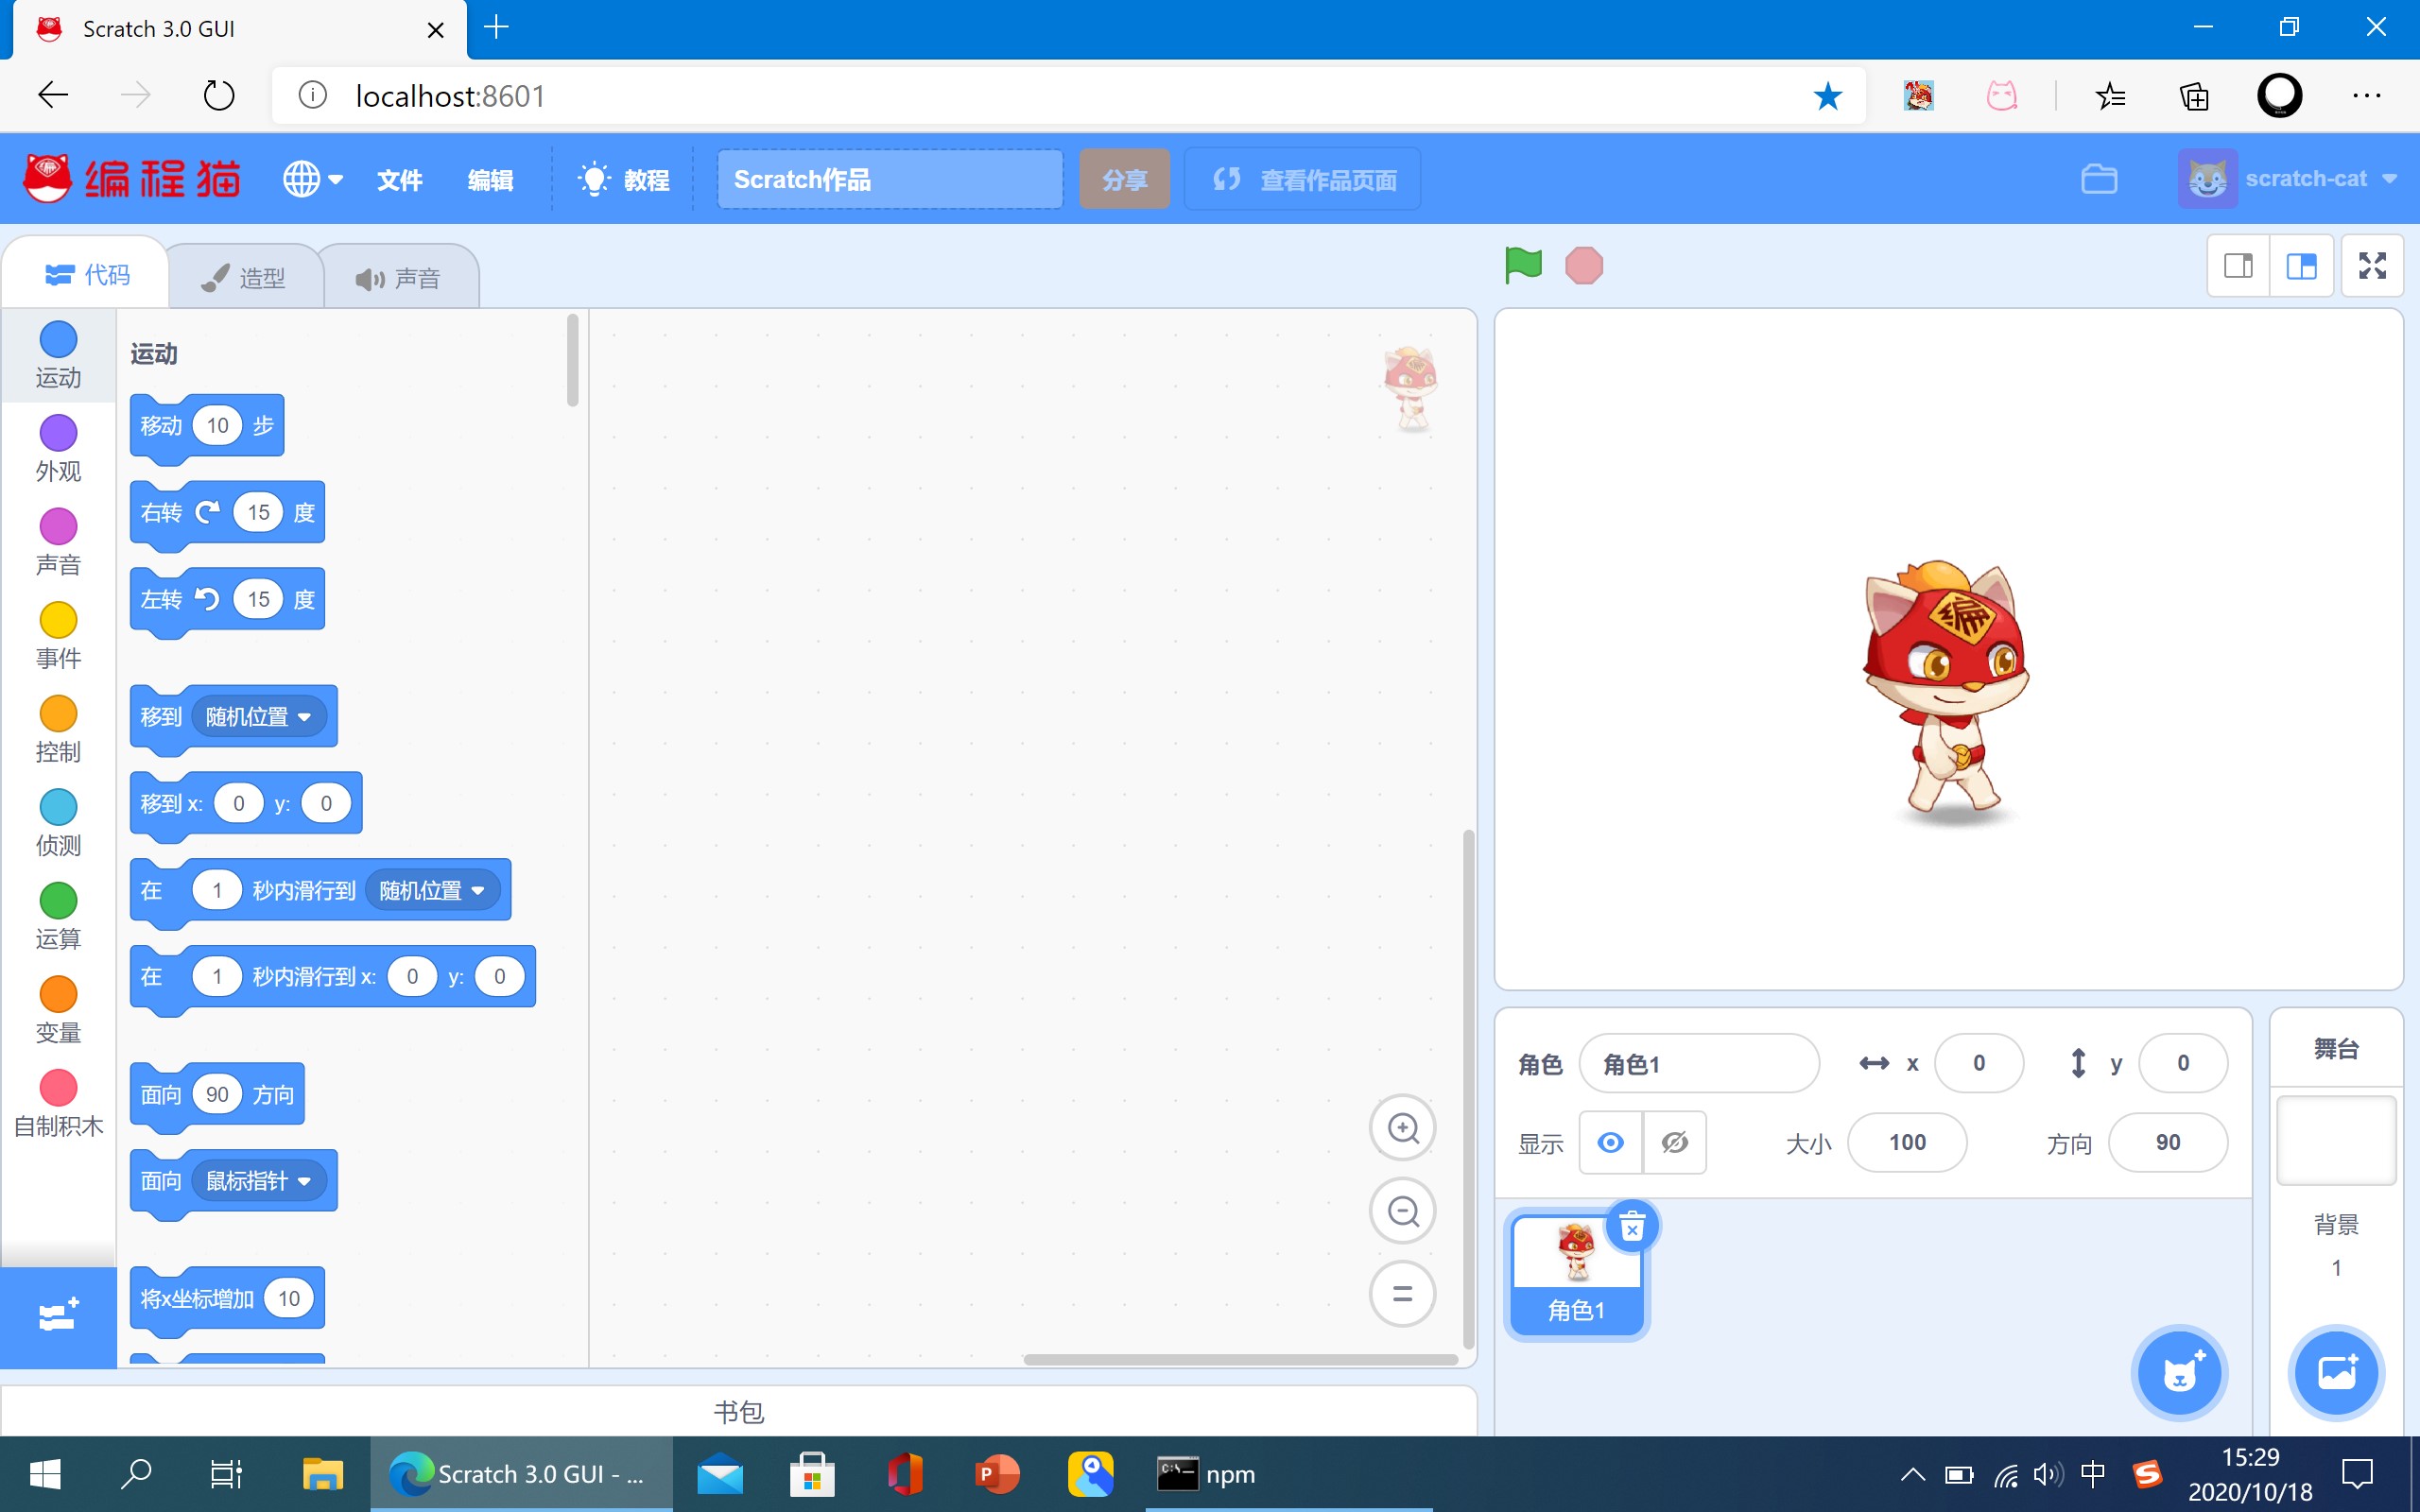Select the 变量 variables category

click(x=58, y=1010)
